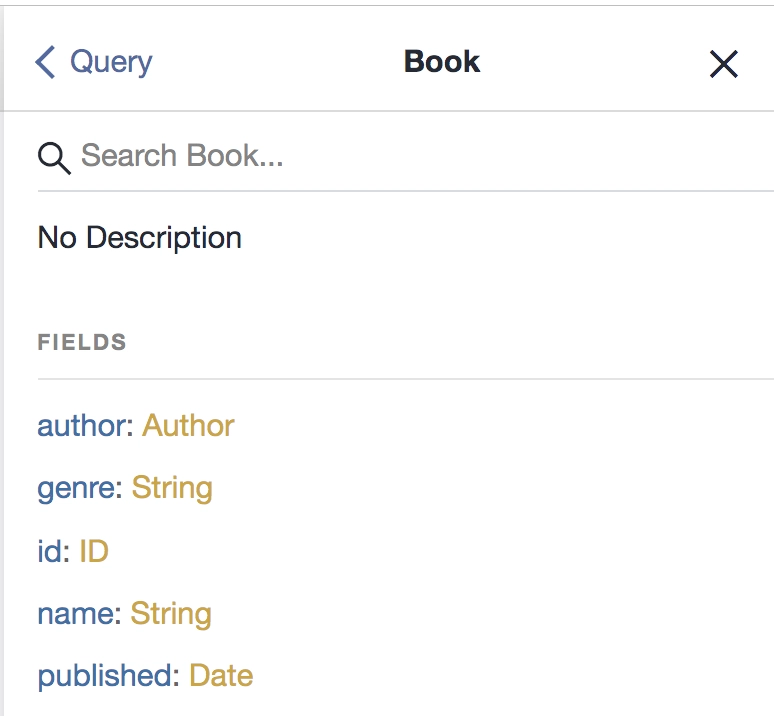Click the Book title heading

[442, 62]
